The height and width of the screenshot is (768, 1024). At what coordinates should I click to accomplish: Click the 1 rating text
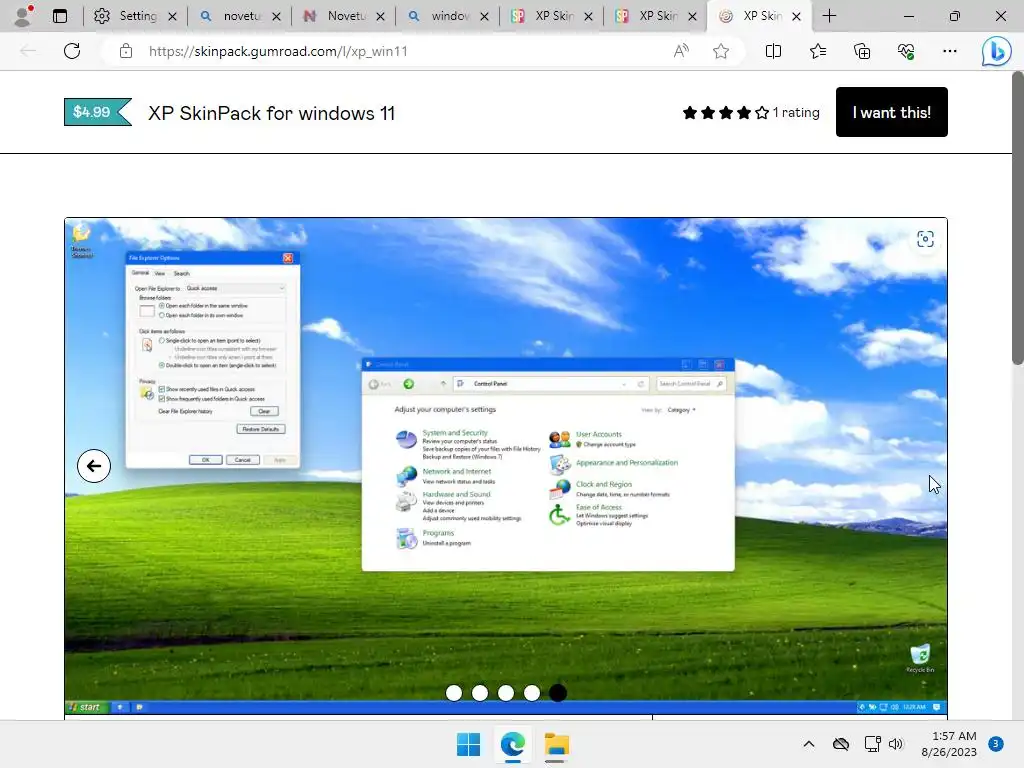[796, 112]
